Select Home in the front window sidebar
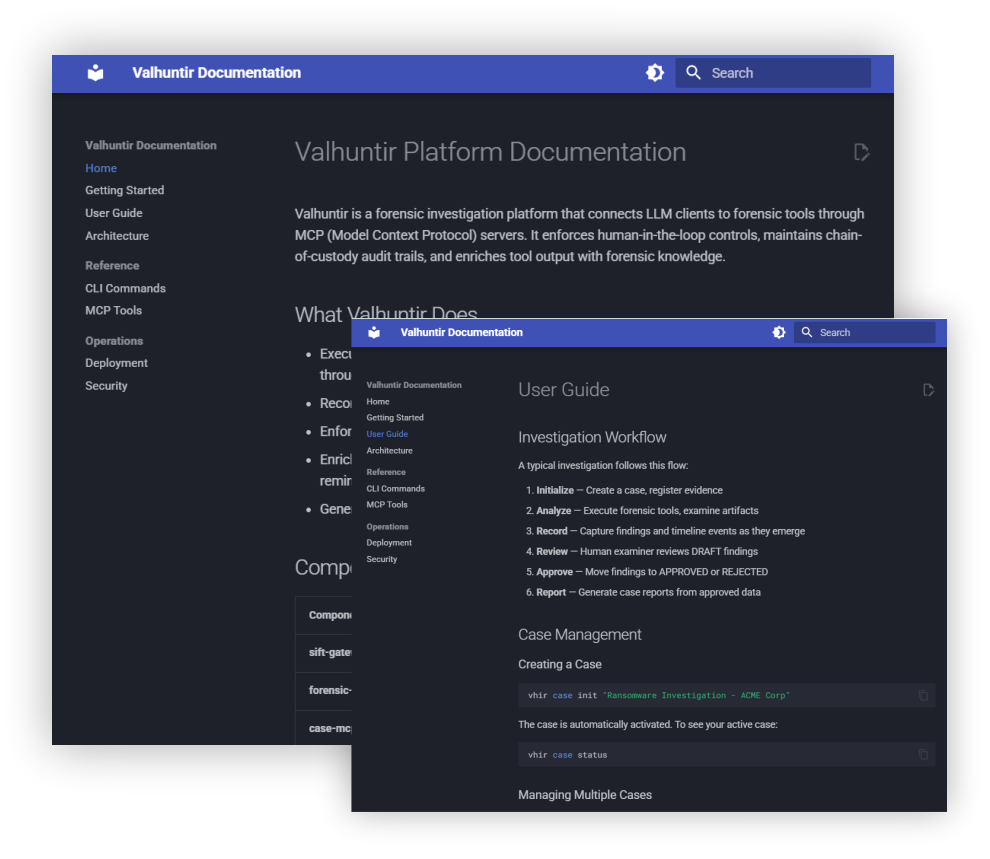Screen dimensions: 990x859 point(378,402)
